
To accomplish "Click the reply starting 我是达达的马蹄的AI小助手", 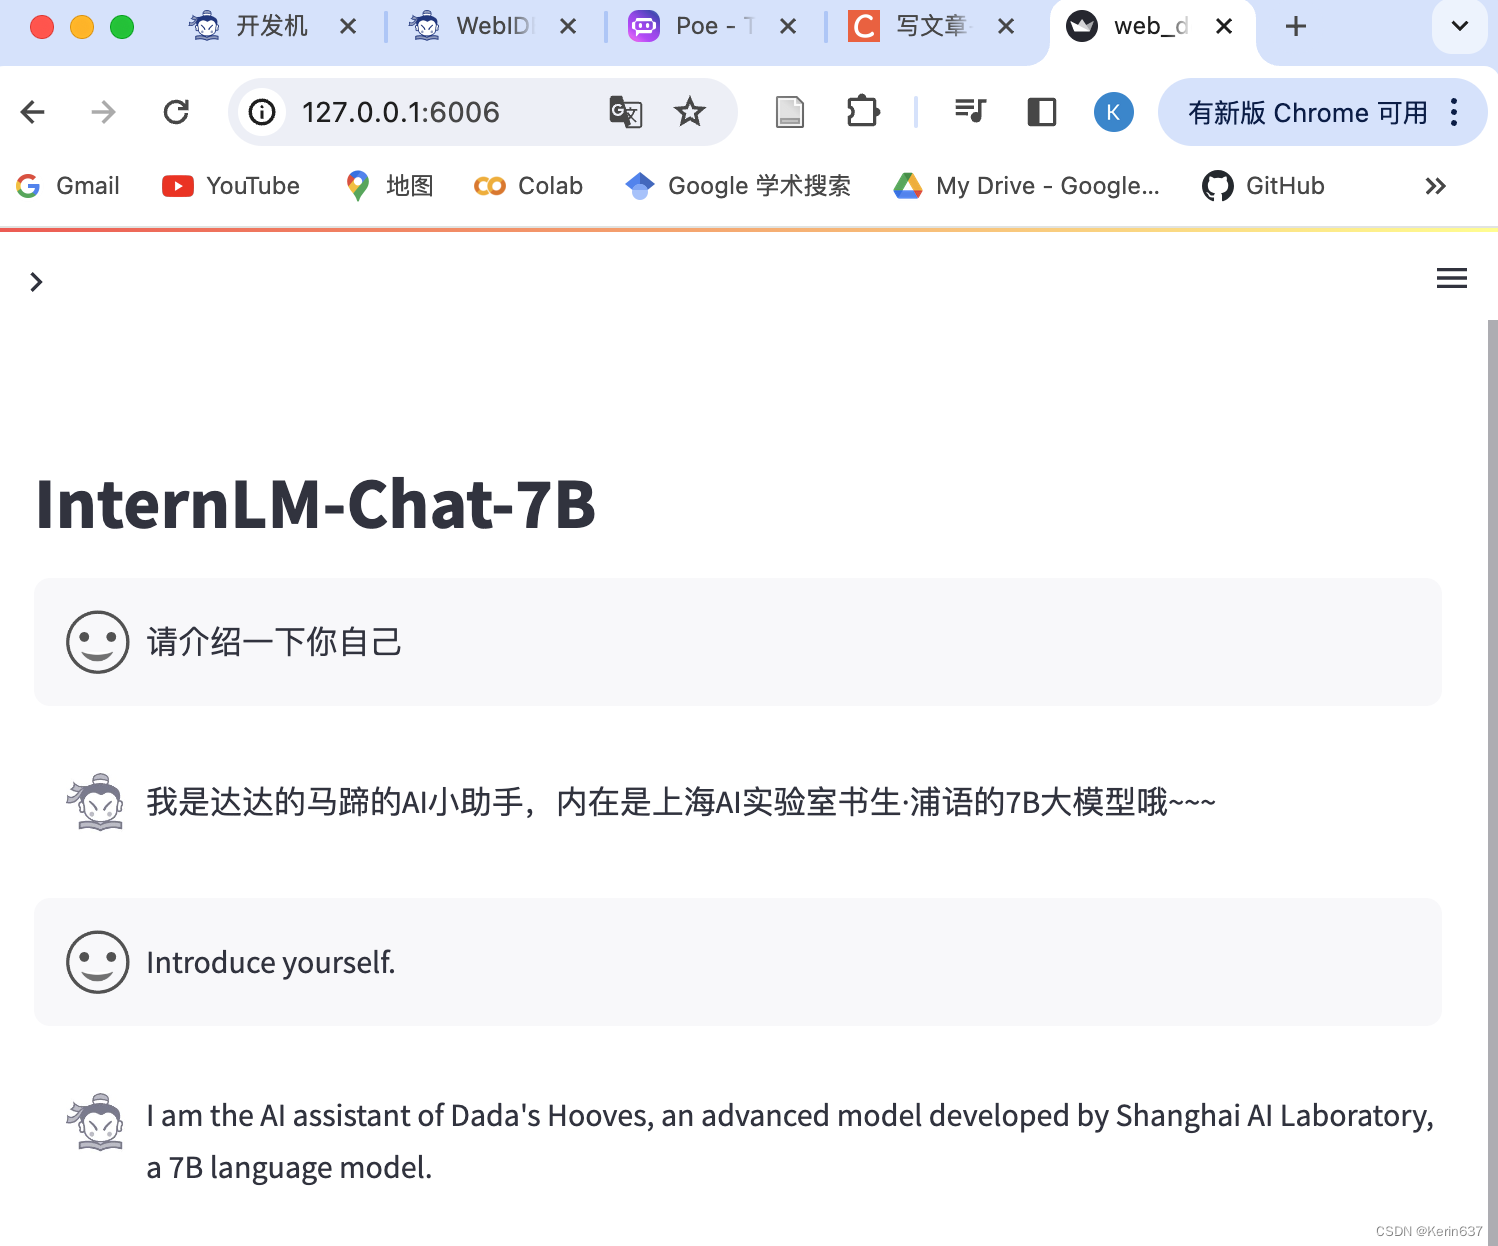I will (681, 802).
